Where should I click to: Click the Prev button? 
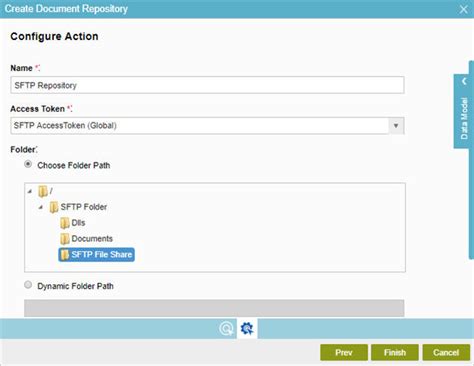coord(344,352)
